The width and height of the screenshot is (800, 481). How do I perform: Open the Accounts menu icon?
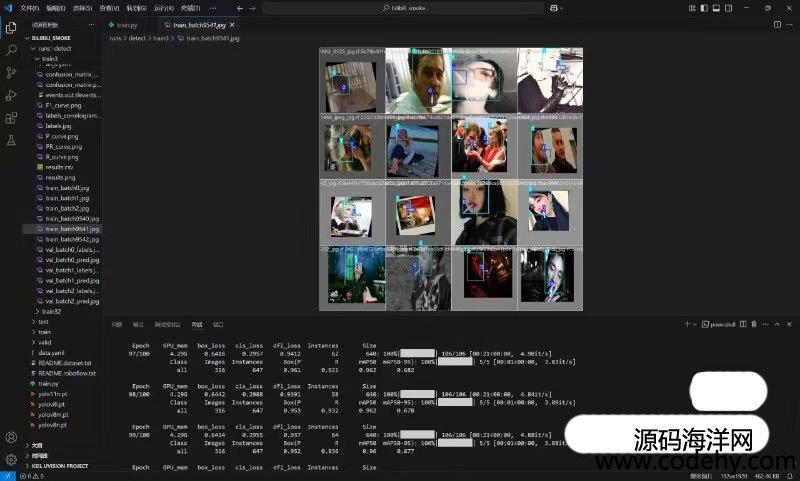(11, 437)
